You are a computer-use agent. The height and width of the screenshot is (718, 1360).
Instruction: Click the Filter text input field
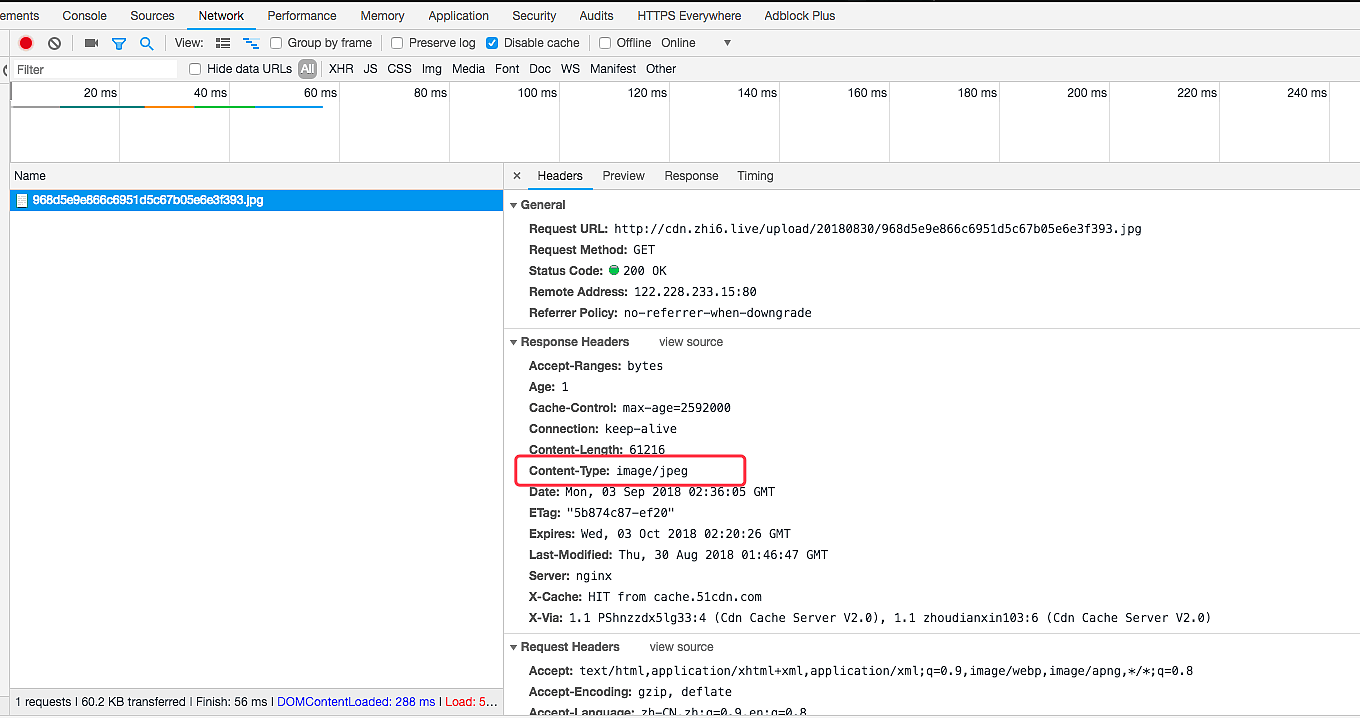(95, 70)
